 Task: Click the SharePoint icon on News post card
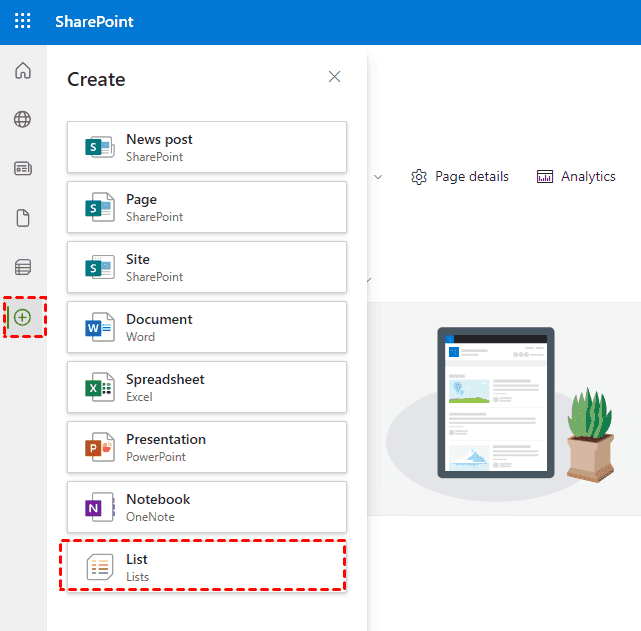tap(99, 147)
